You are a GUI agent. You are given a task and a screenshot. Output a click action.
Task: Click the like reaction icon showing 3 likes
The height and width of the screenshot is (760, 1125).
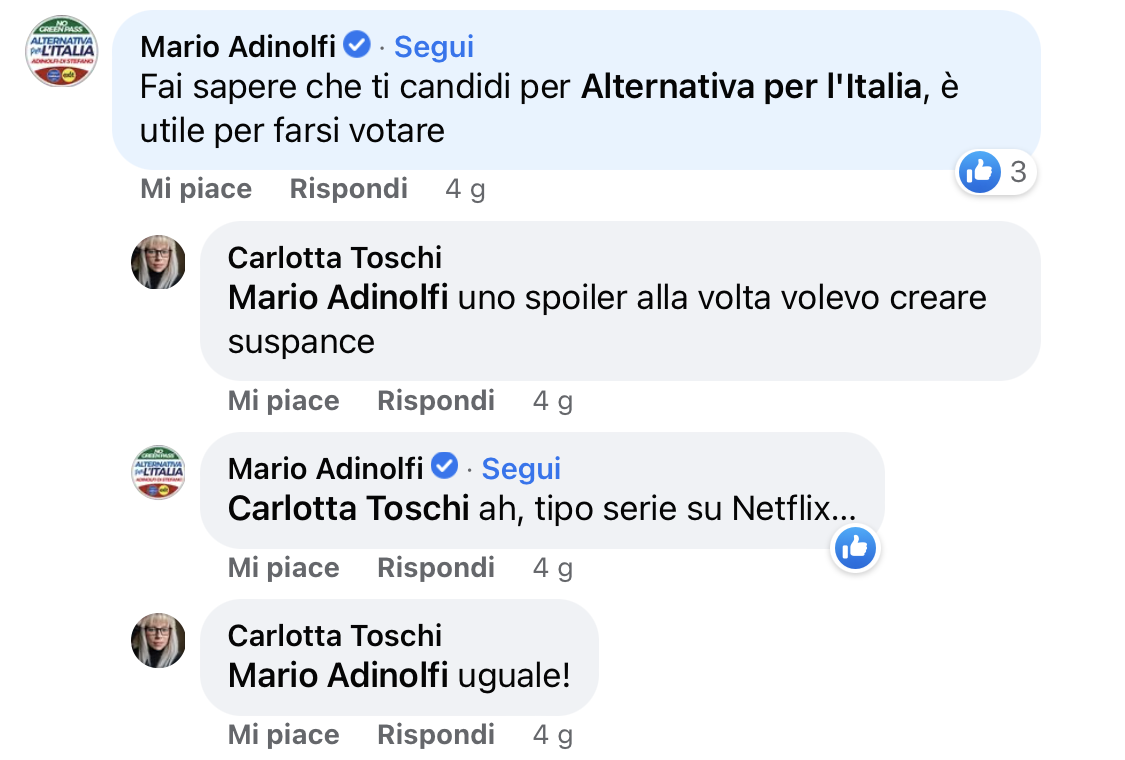(979, 172)
